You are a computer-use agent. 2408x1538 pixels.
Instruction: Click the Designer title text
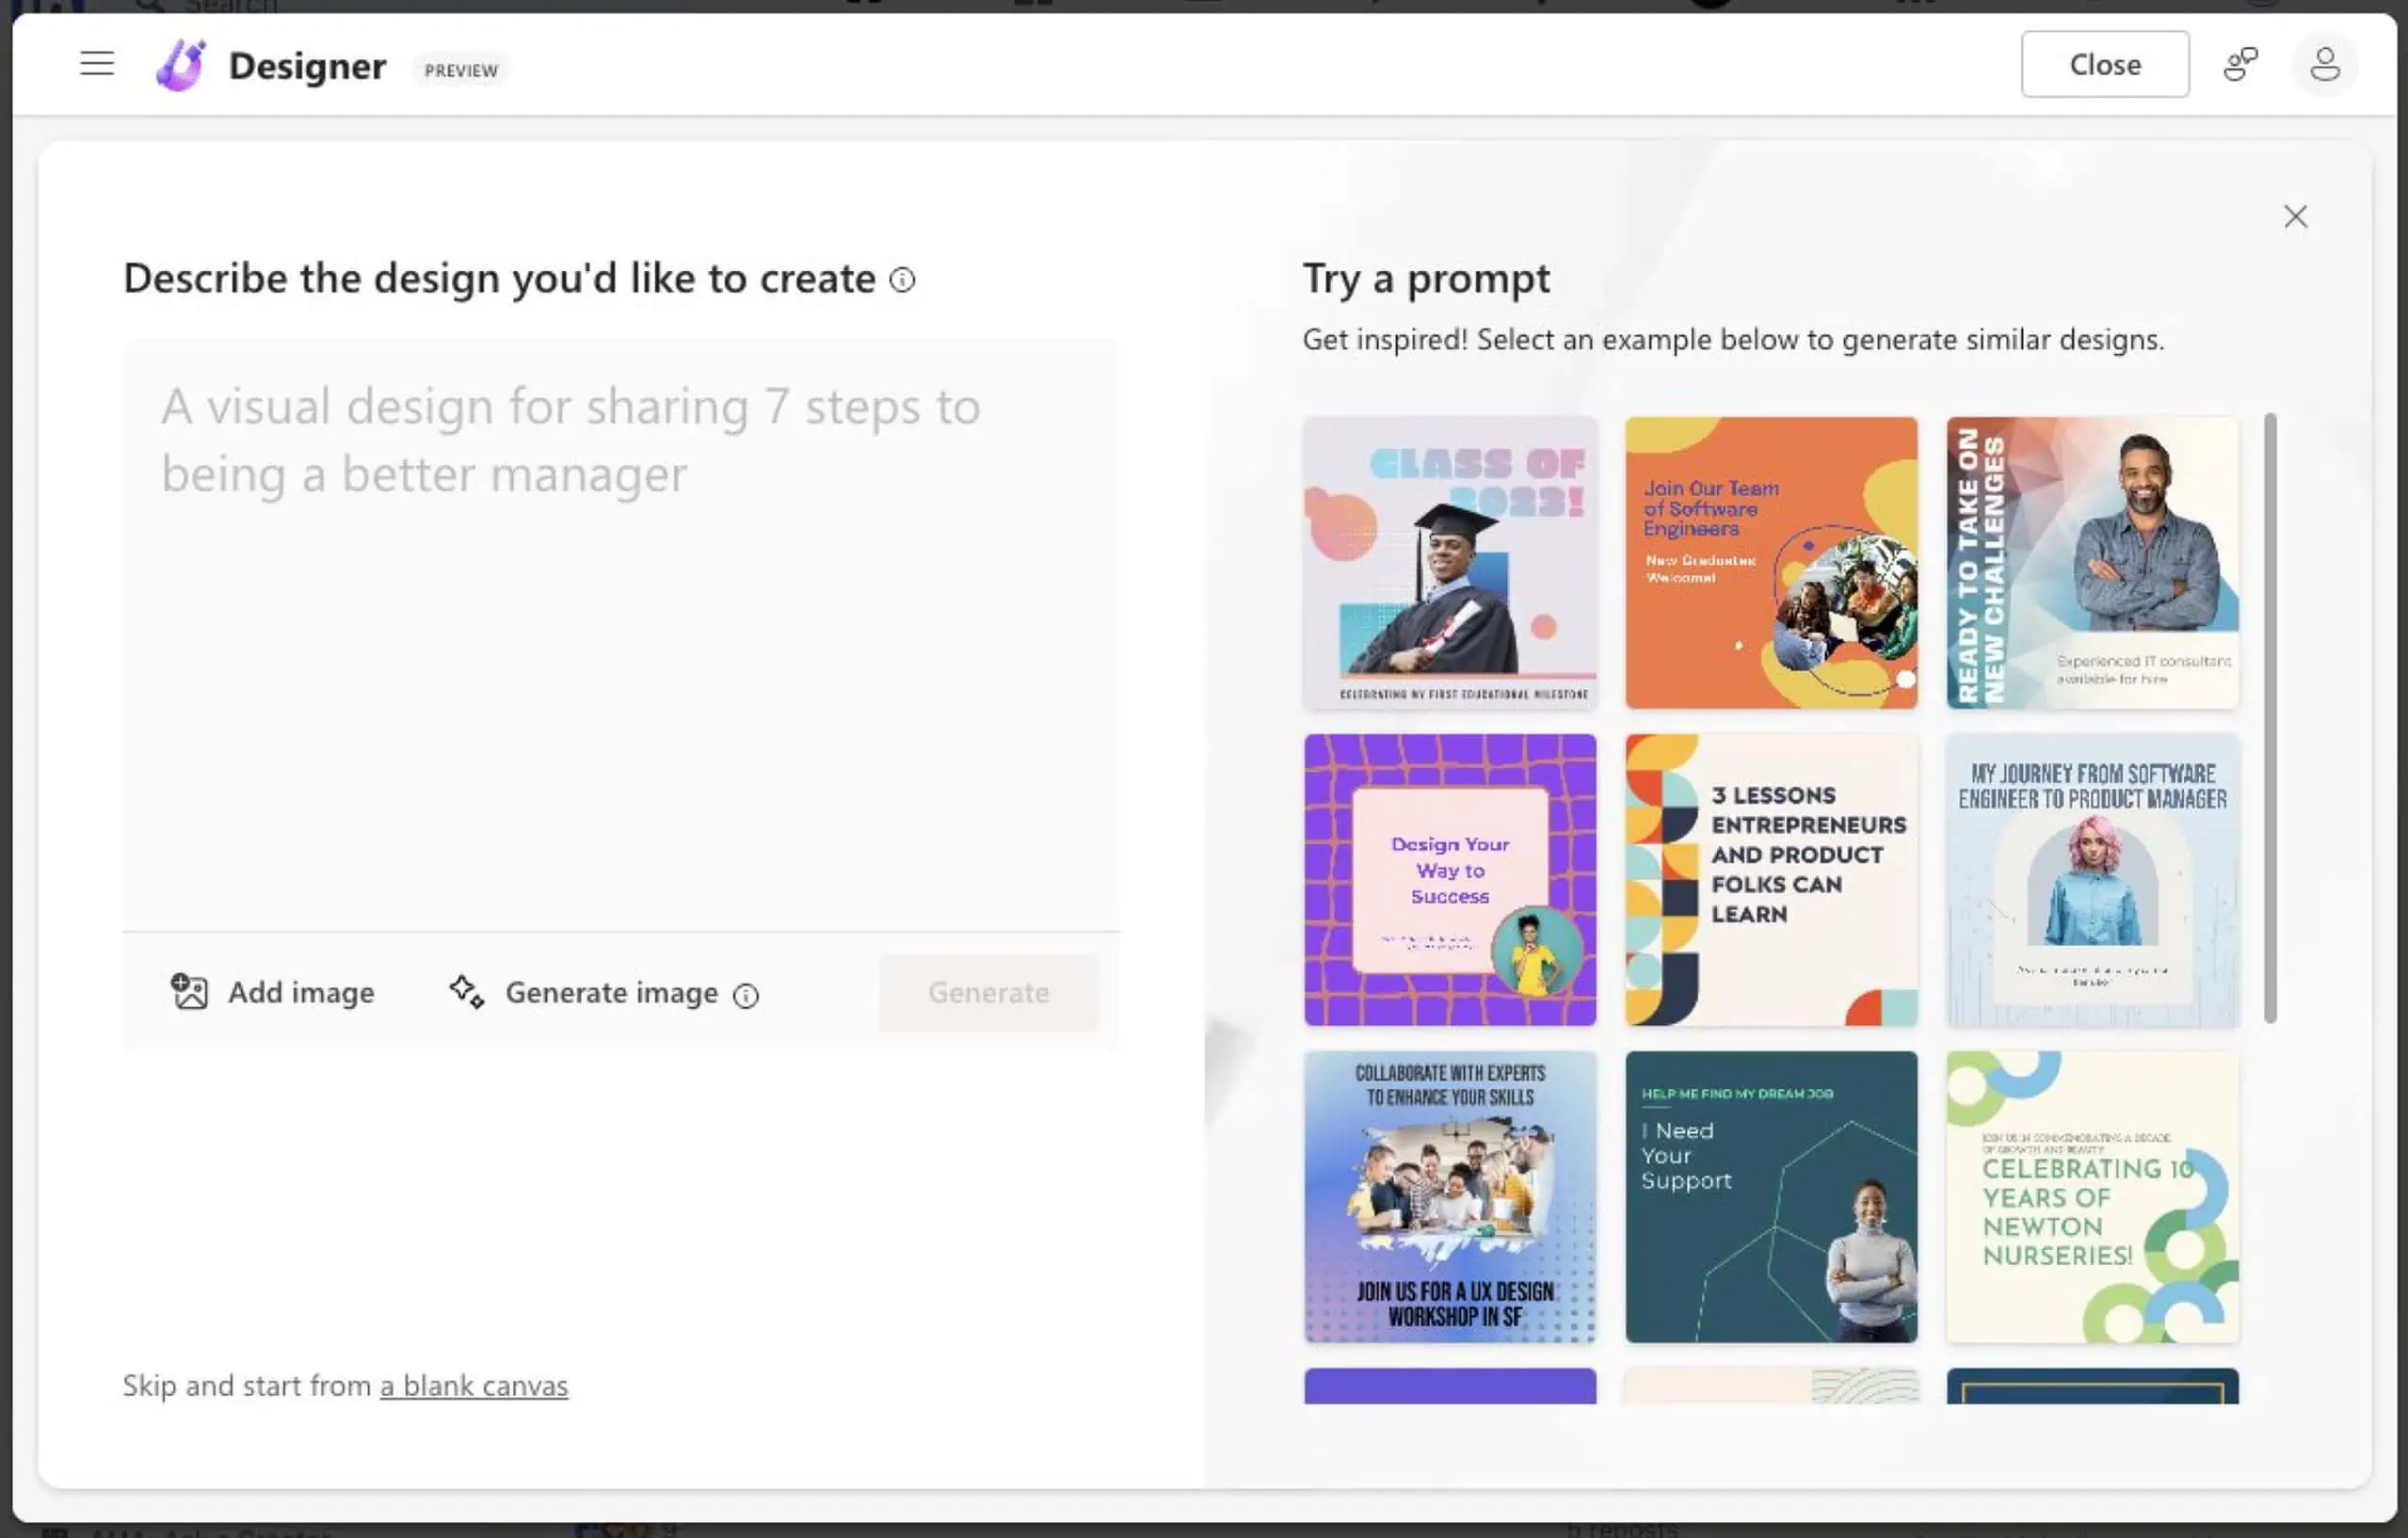pyautogui.click(x=307, y=66)
